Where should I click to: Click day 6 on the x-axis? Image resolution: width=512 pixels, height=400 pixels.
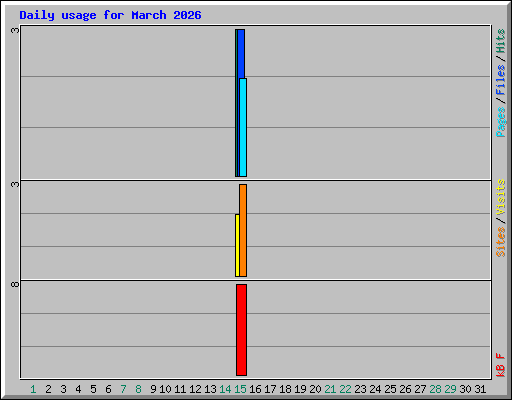tap(108, 389)
